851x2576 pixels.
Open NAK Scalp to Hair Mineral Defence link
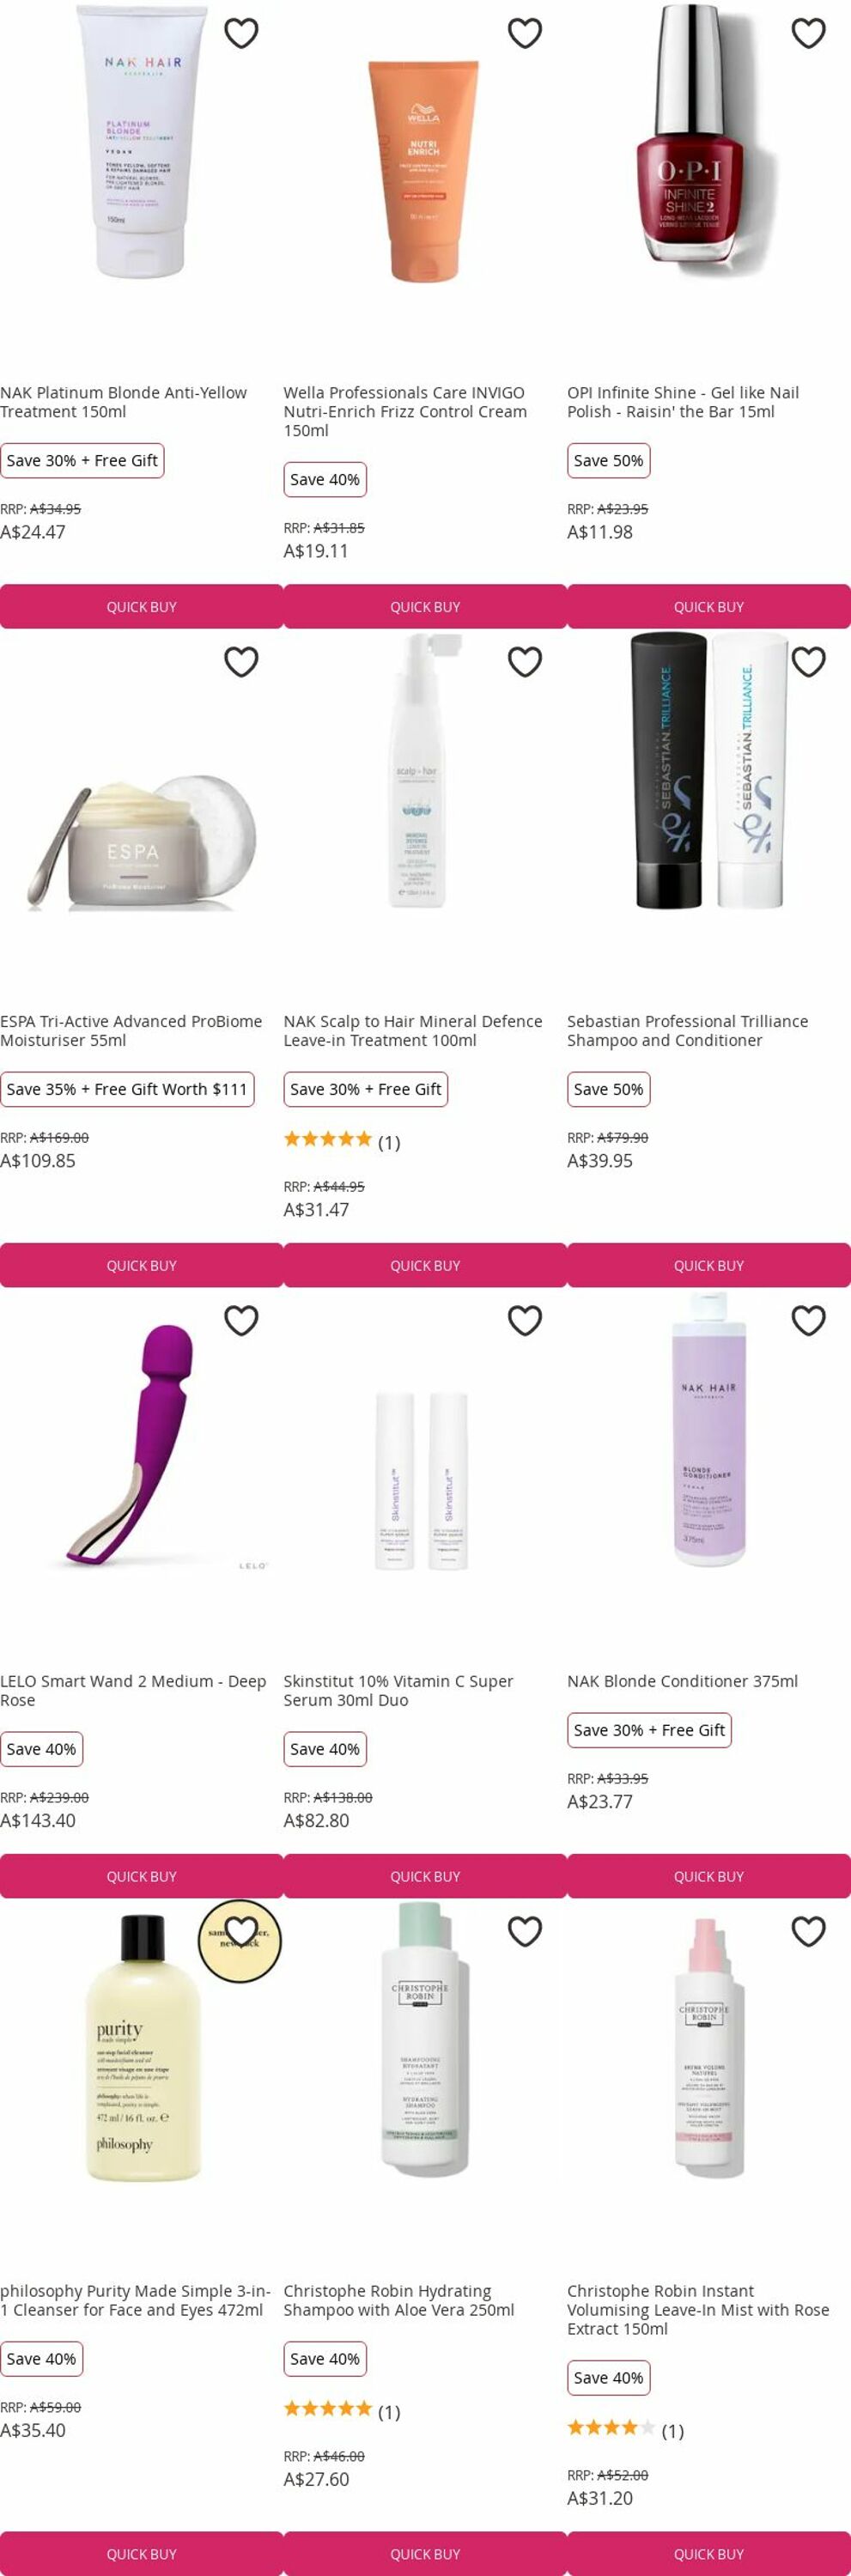click(413, 1031)
